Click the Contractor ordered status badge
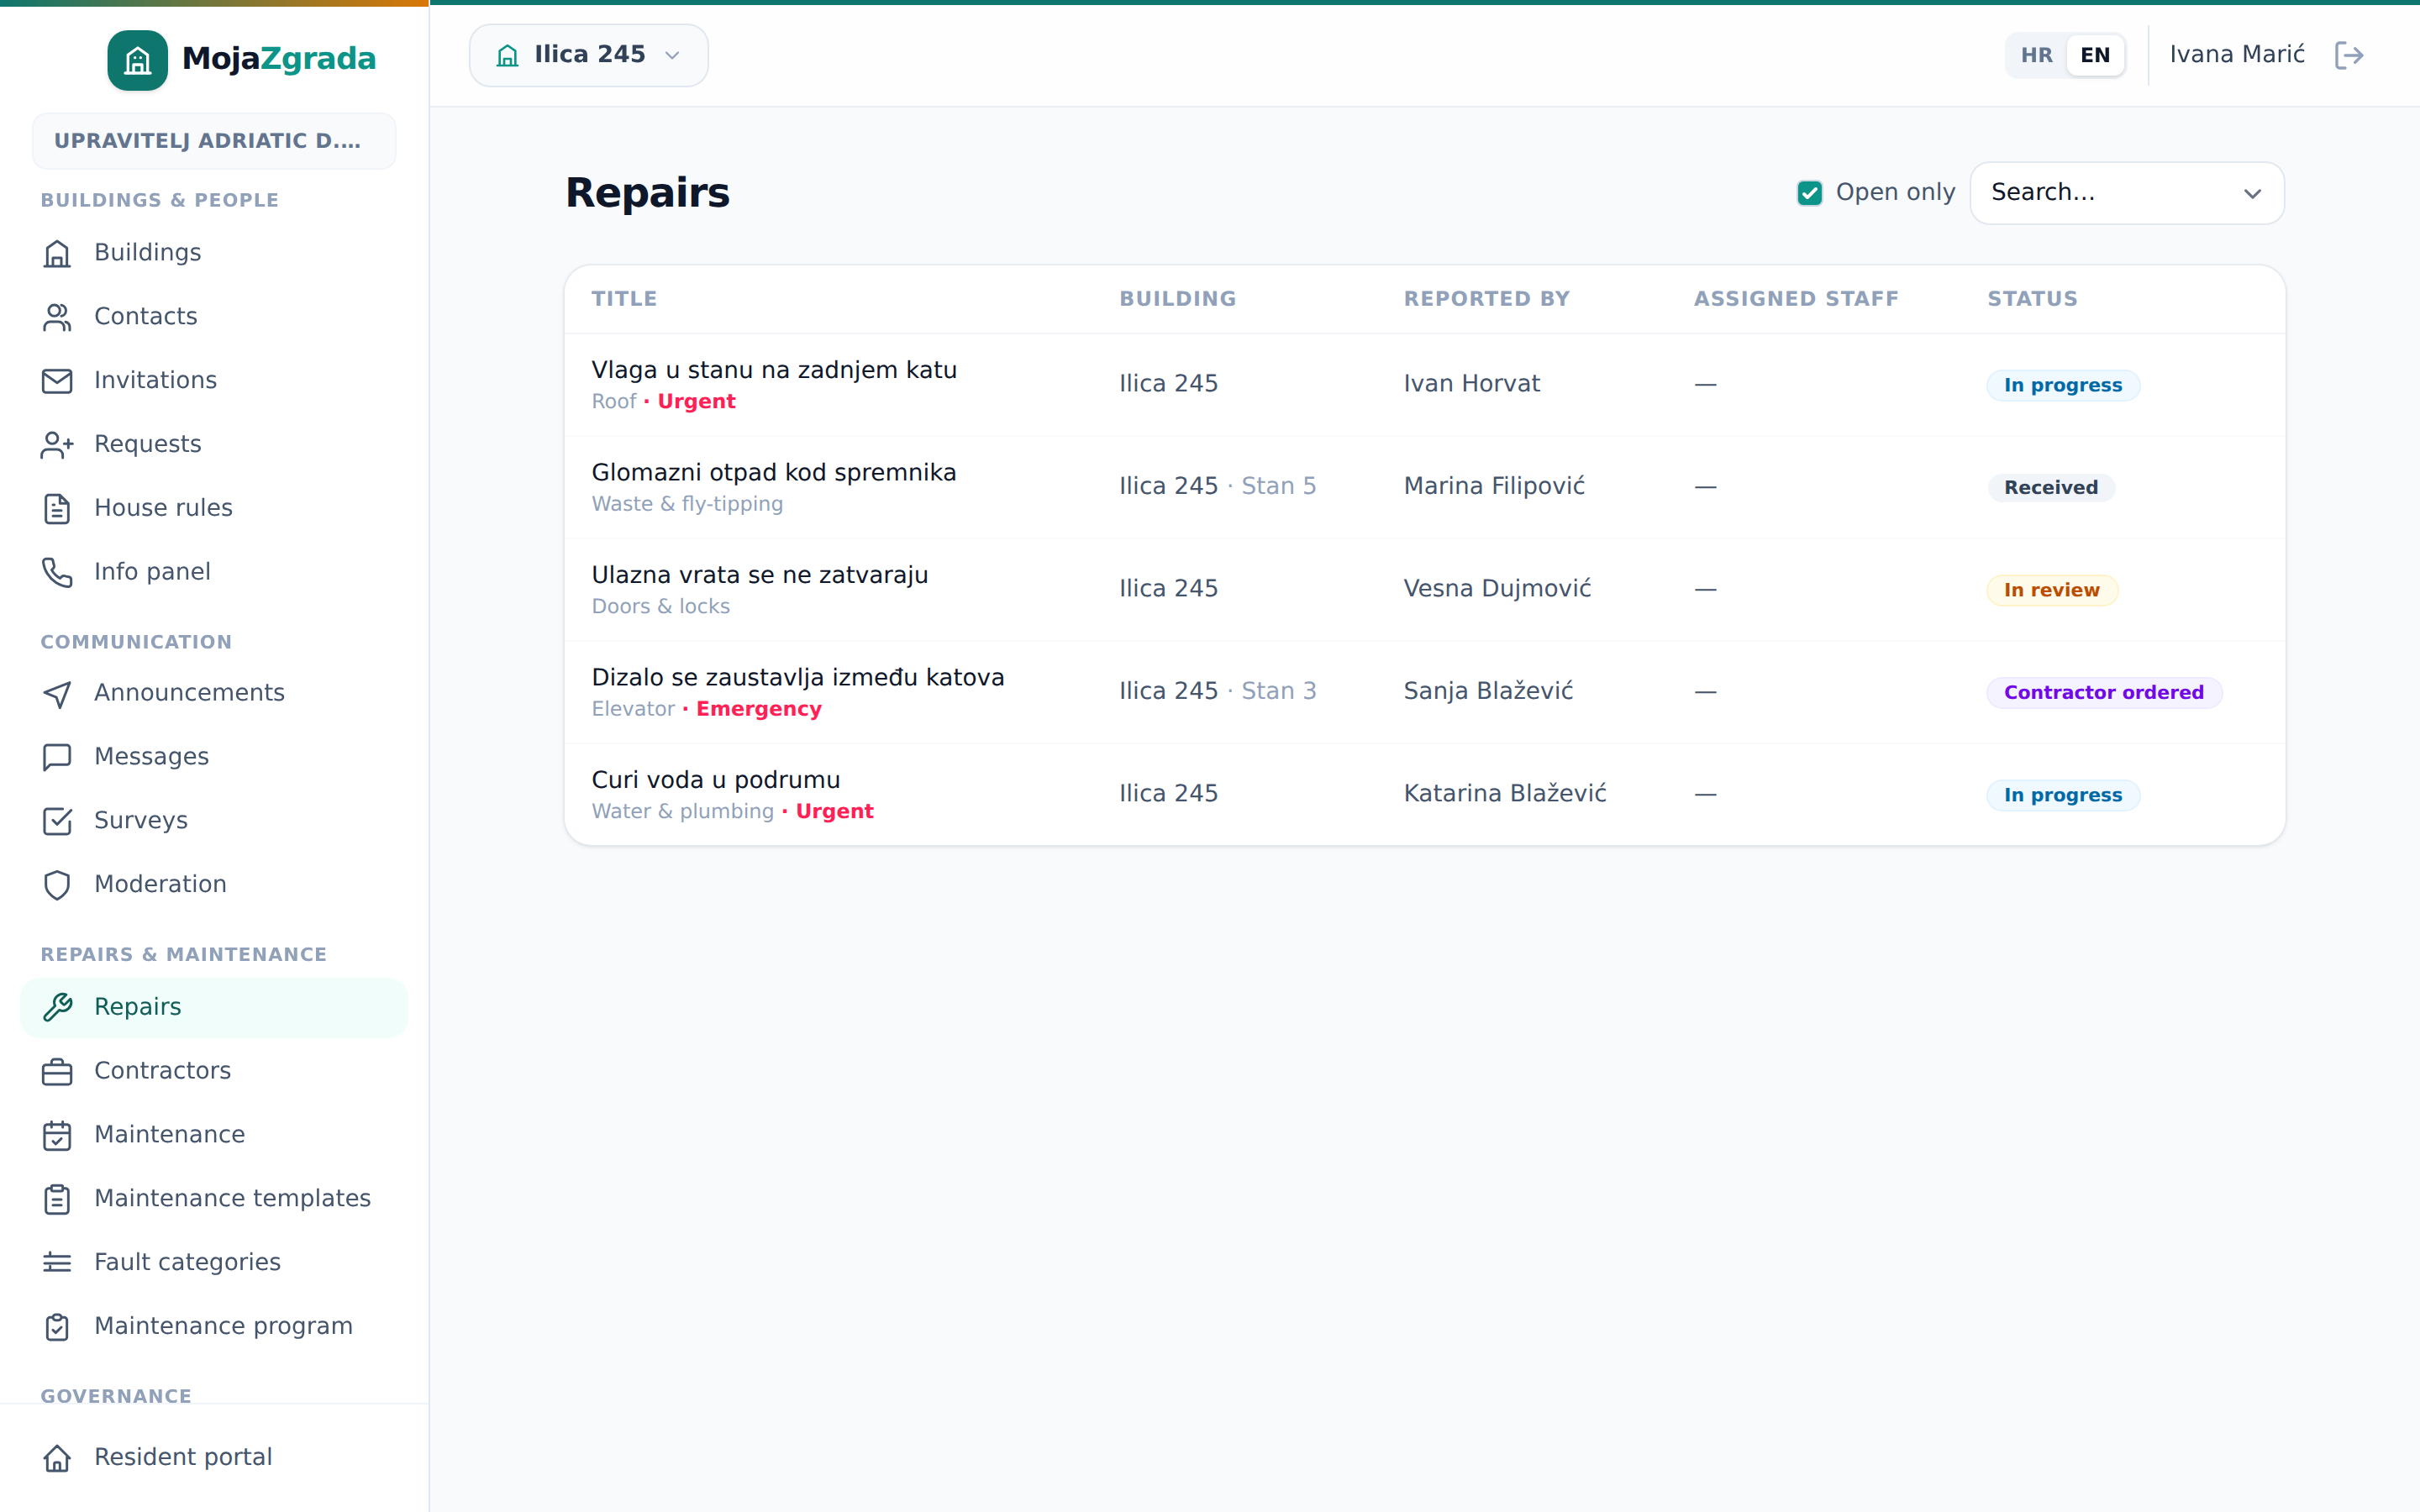Viewport: 2420px width, 1512px height. [2103, 693]
